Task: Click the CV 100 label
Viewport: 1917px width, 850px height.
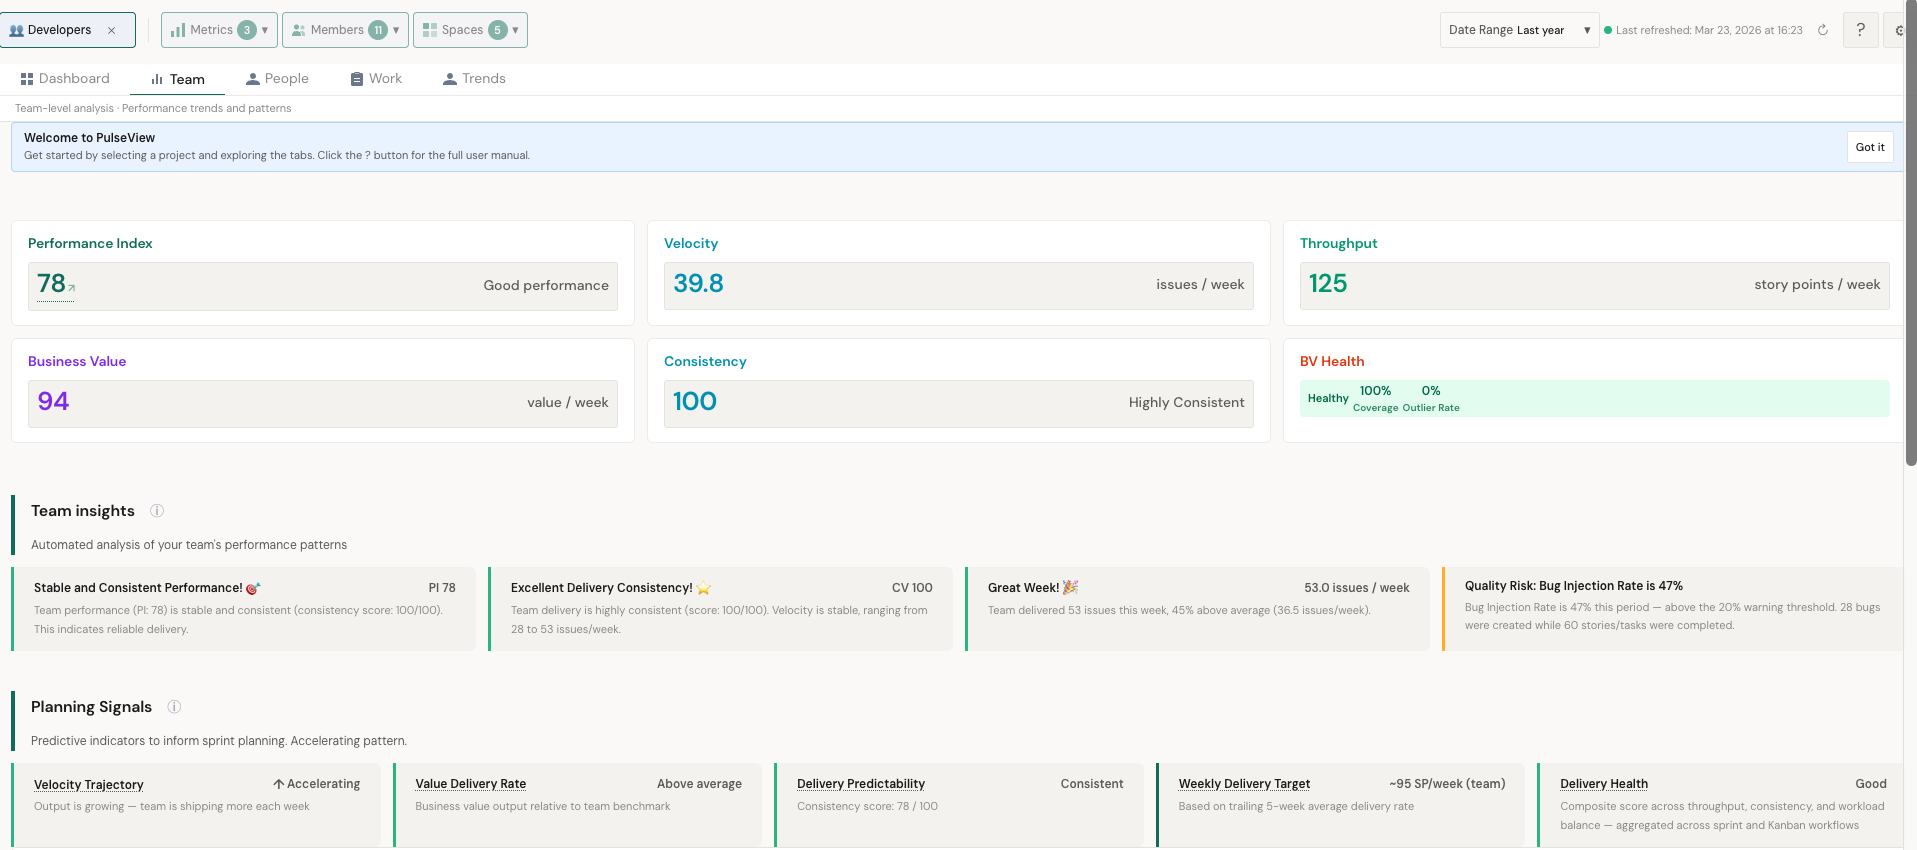Action: pyautogui.click(x=912, y=588)
